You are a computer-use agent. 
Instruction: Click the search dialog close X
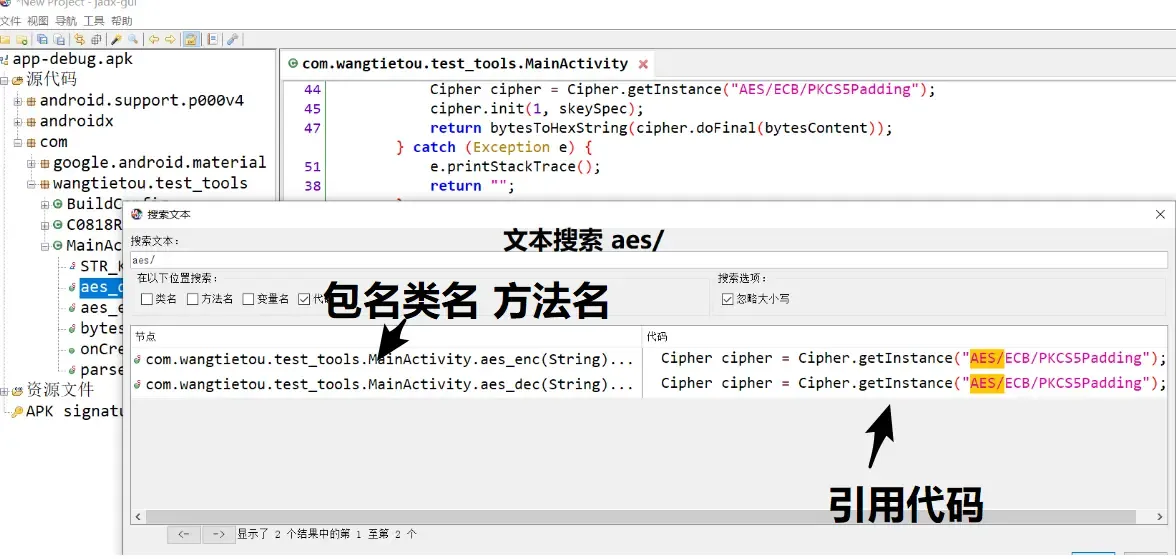[1160, 215]
